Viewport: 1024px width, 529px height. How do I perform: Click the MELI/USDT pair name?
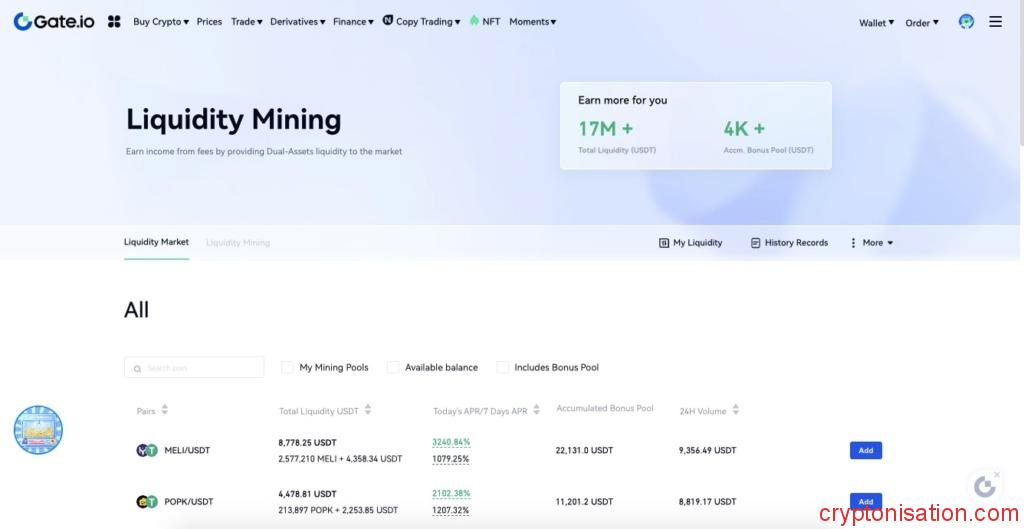(187, 451)
